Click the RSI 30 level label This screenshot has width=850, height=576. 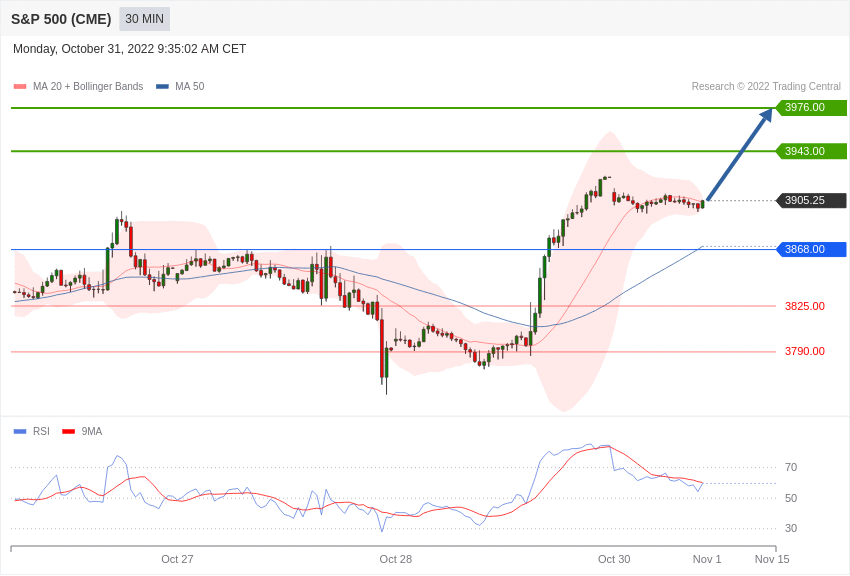pyautogui.click(x=791, y=528)
